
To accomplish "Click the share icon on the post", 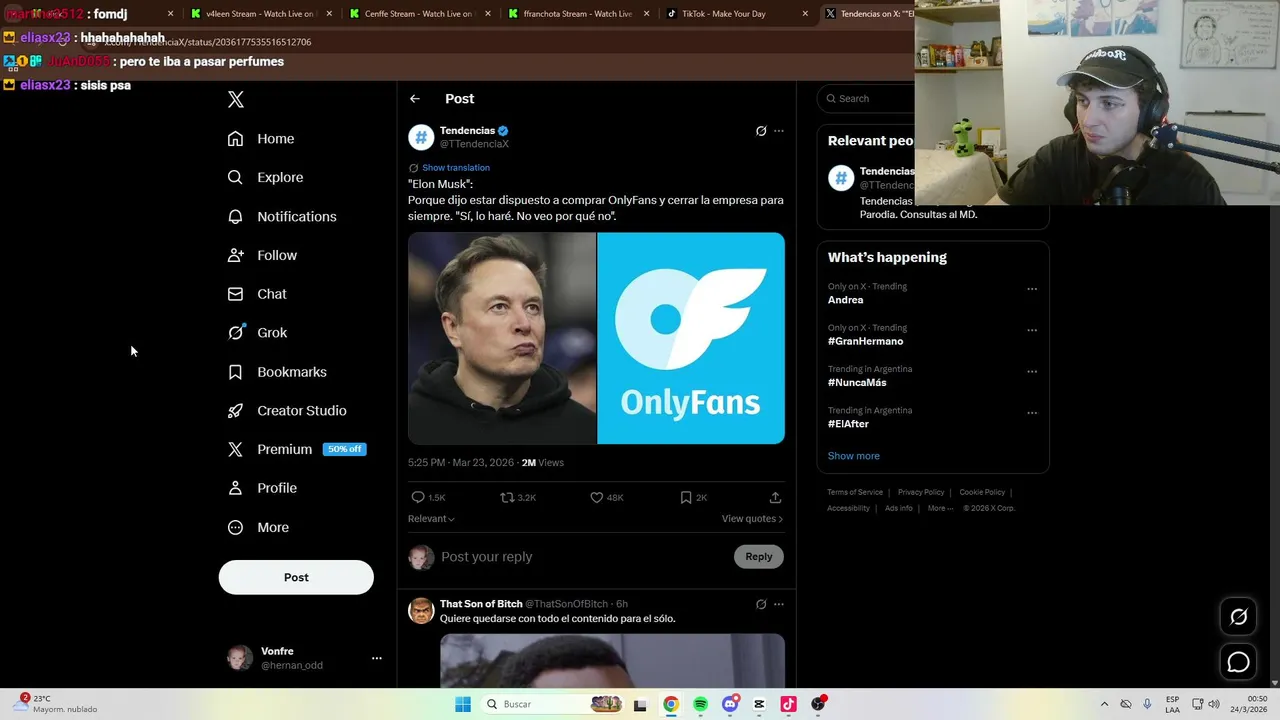I will (x=775, y=497).
